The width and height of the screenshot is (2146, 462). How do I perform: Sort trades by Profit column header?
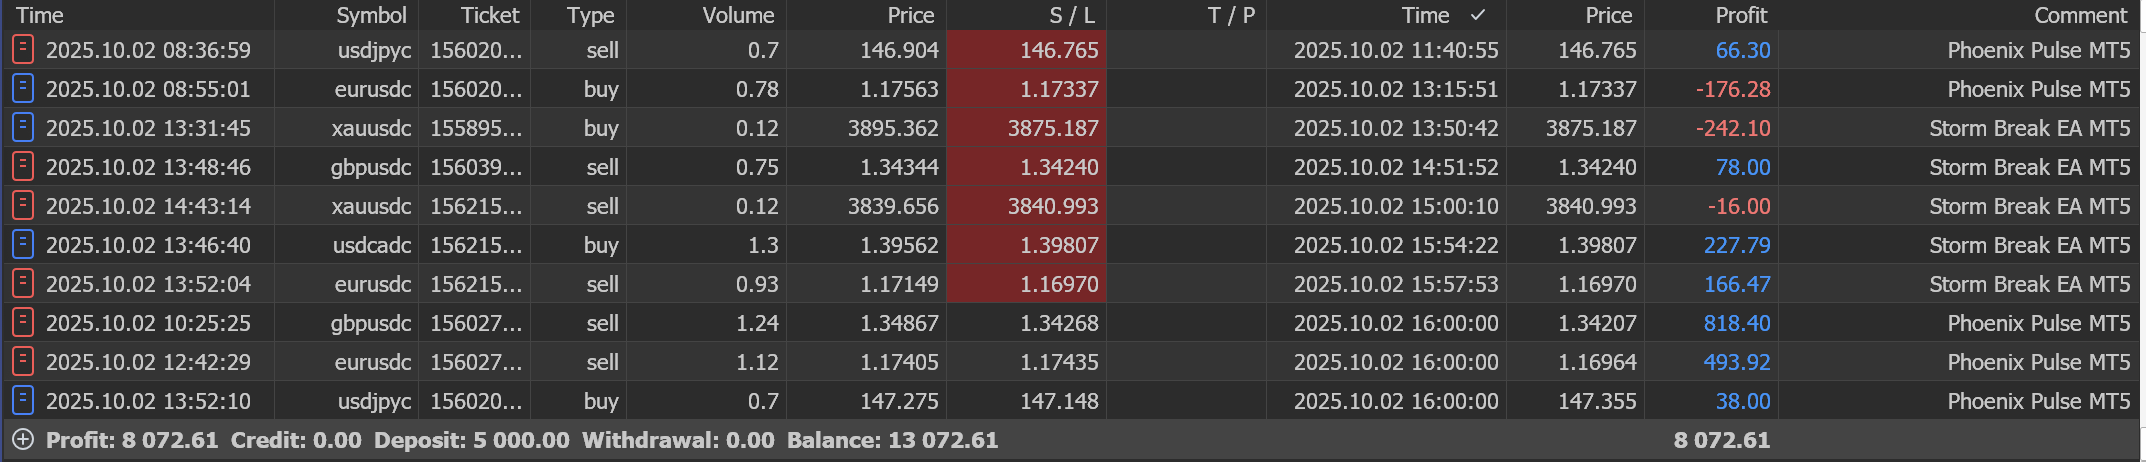pyautogui.click(x=1741, y=15)
